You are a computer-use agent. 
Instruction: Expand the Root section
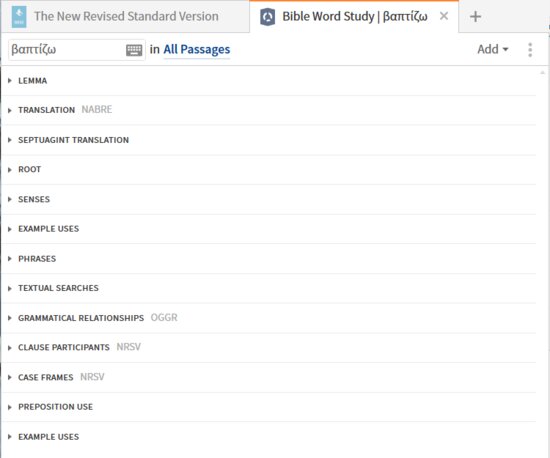pyautogui.click(x=268, y=169)
